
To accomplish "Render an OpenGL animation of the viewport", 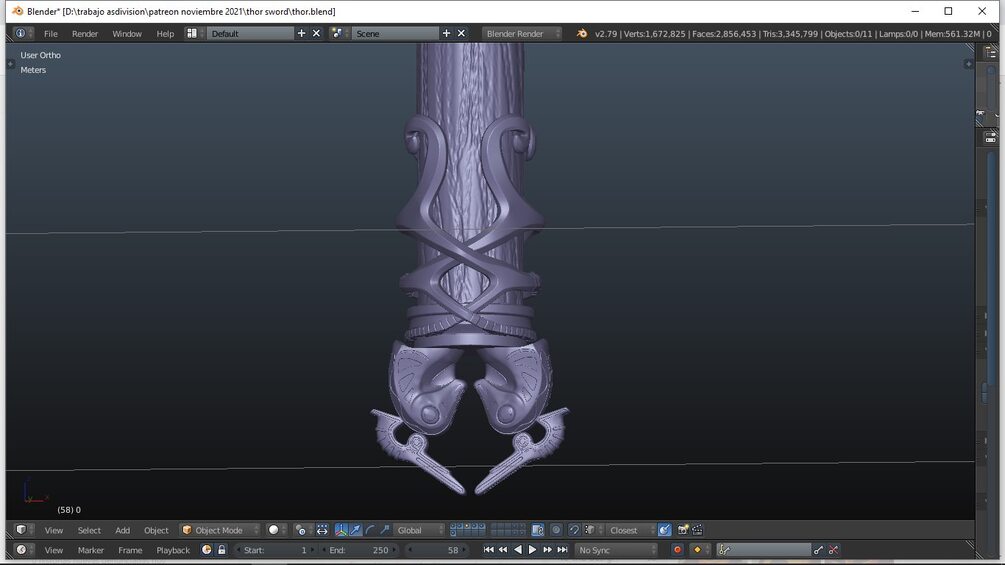I will (697, 530).
